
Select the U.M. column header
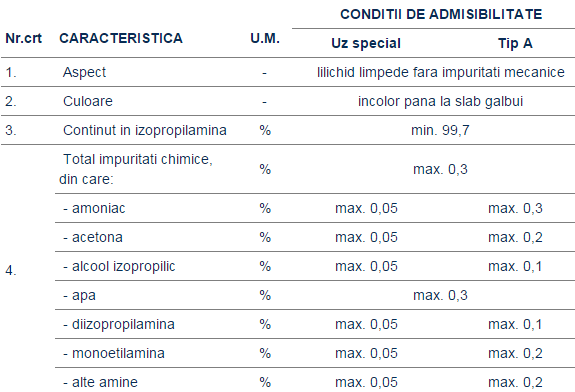(x=265, y=38)
